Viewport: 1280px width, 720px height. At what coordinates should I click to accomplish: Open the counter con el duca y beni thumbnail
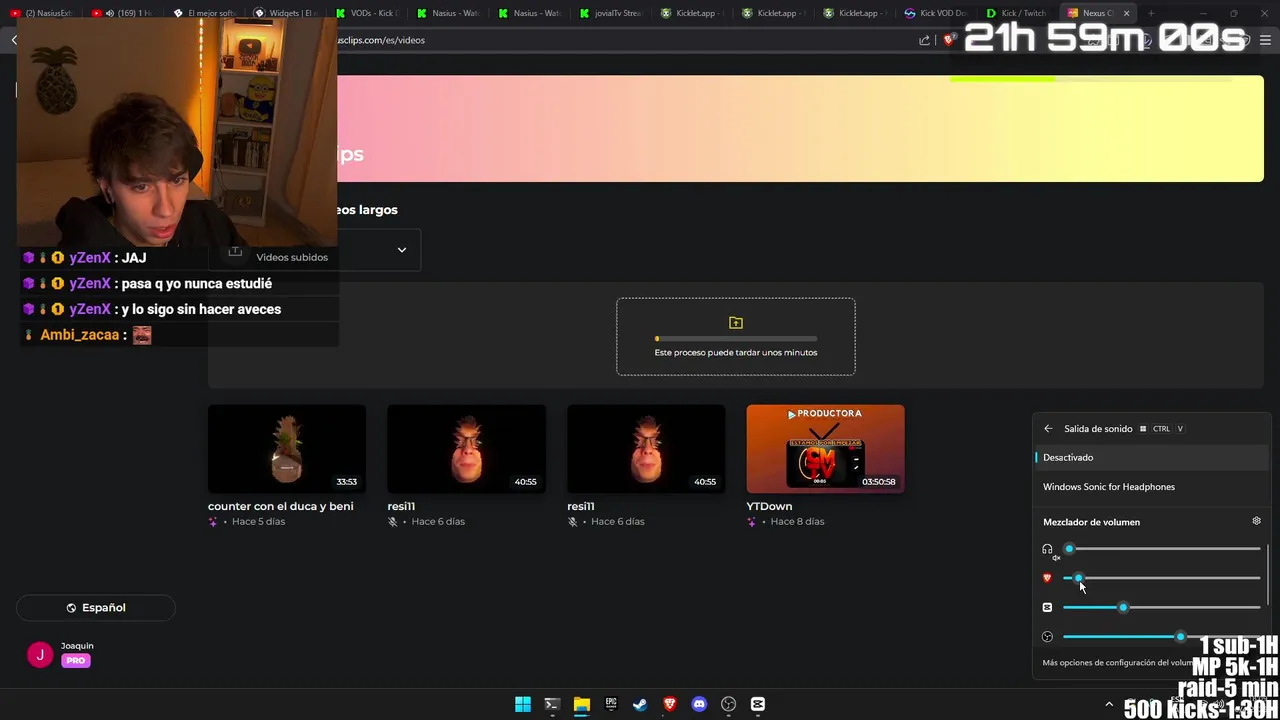287,449
